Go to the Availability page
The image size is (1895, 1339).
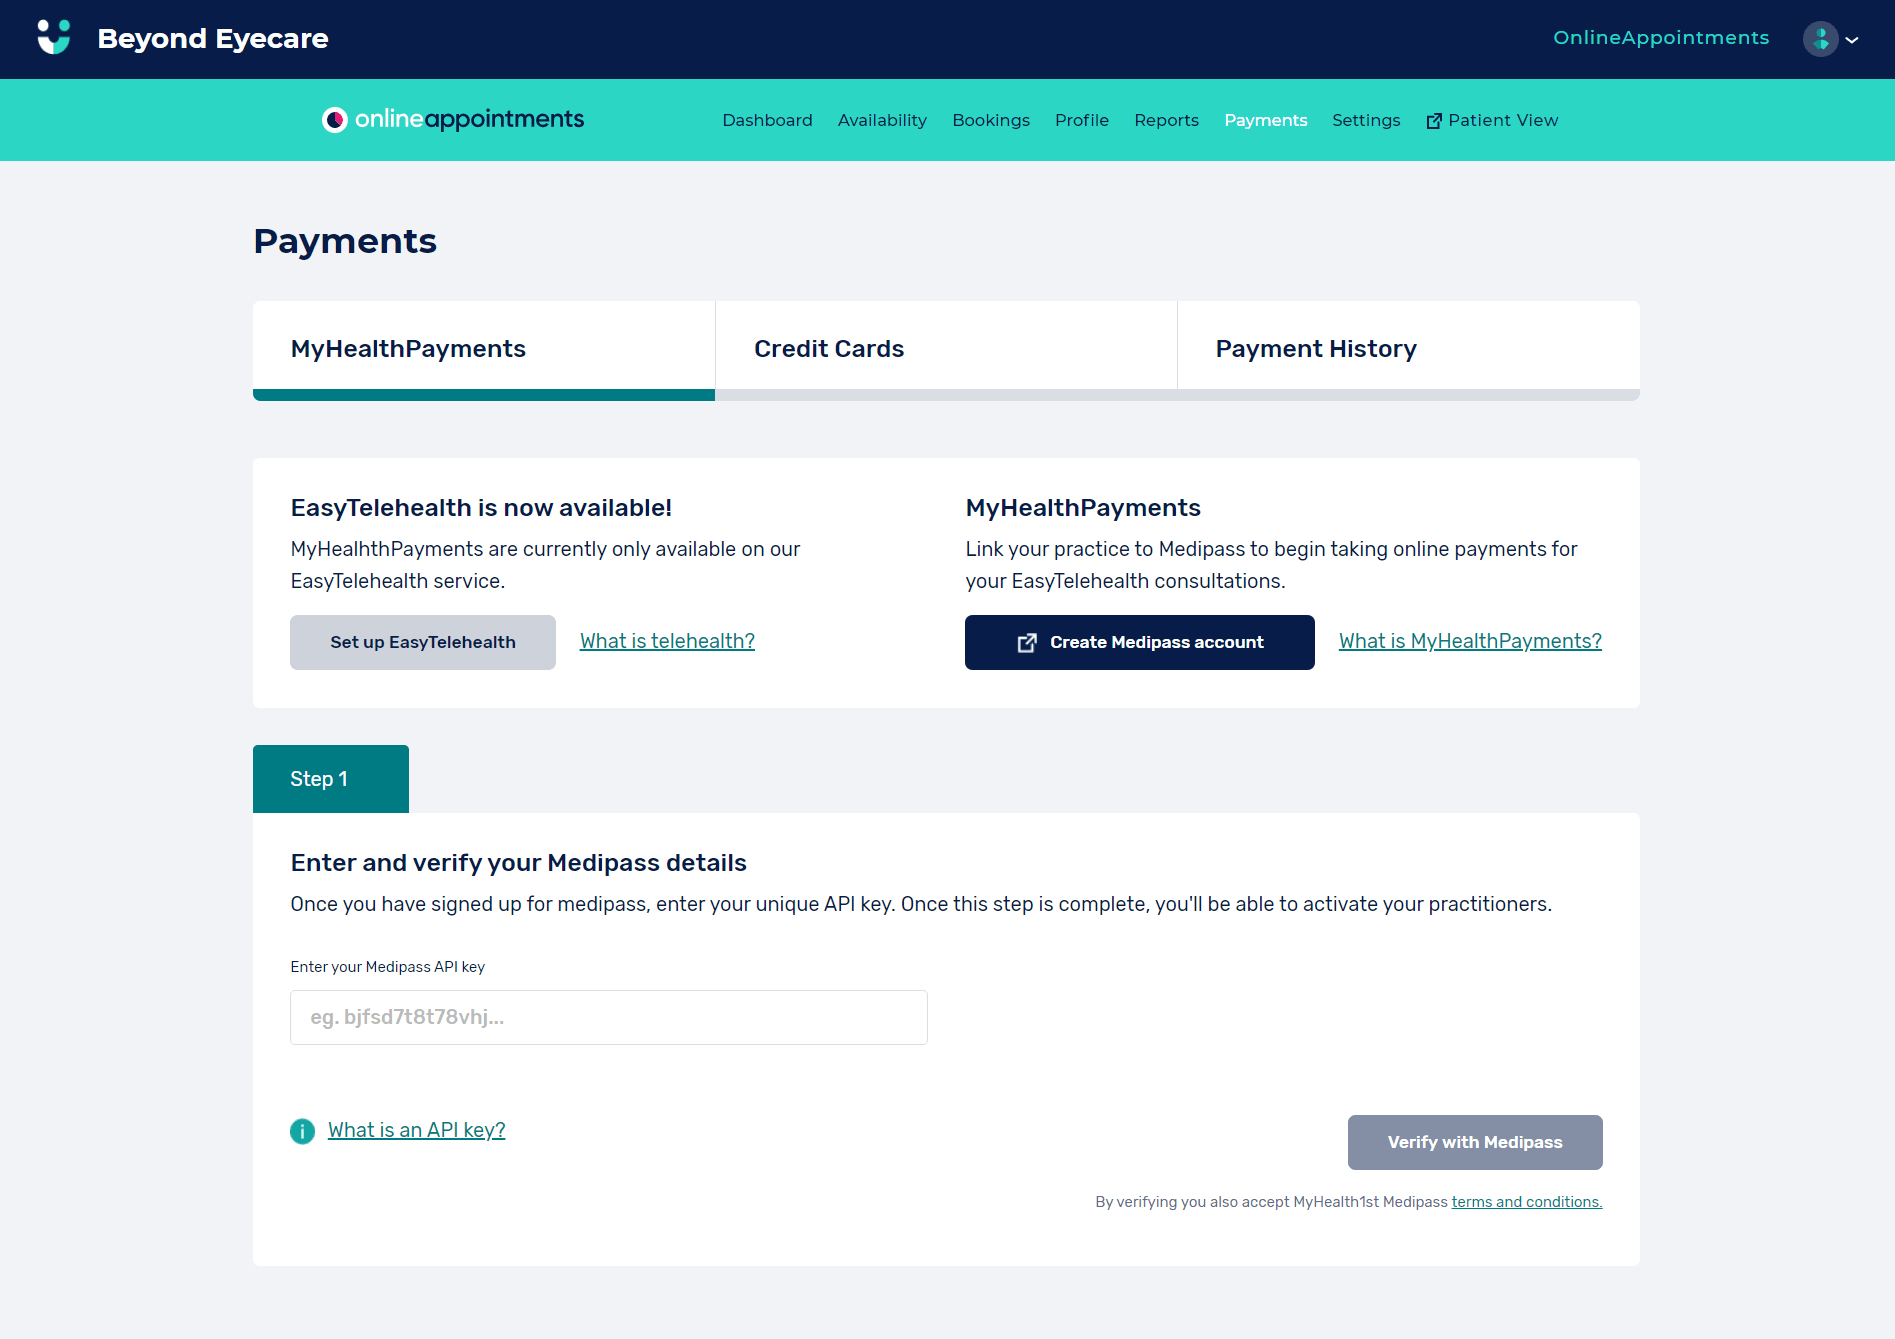[882, 120]
